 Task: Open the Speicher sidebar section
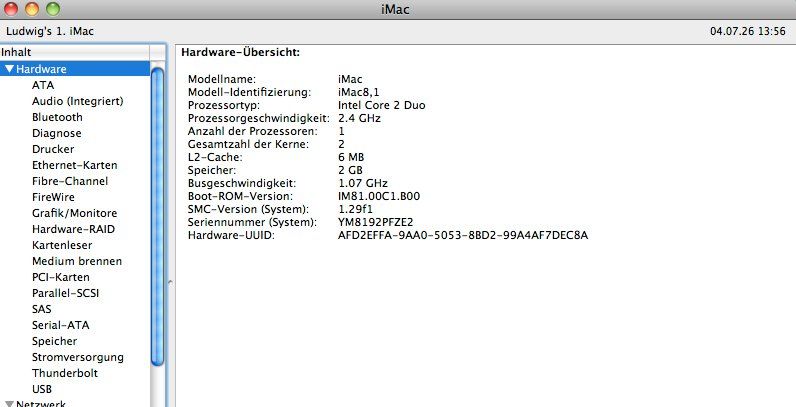(x=54, y=342)
